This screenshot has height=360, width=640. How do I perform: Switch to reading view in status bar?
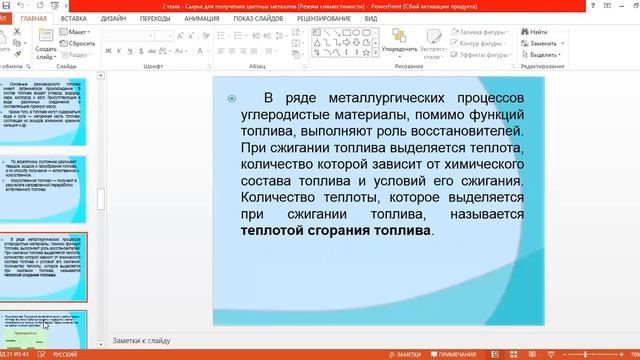point(532,354)
